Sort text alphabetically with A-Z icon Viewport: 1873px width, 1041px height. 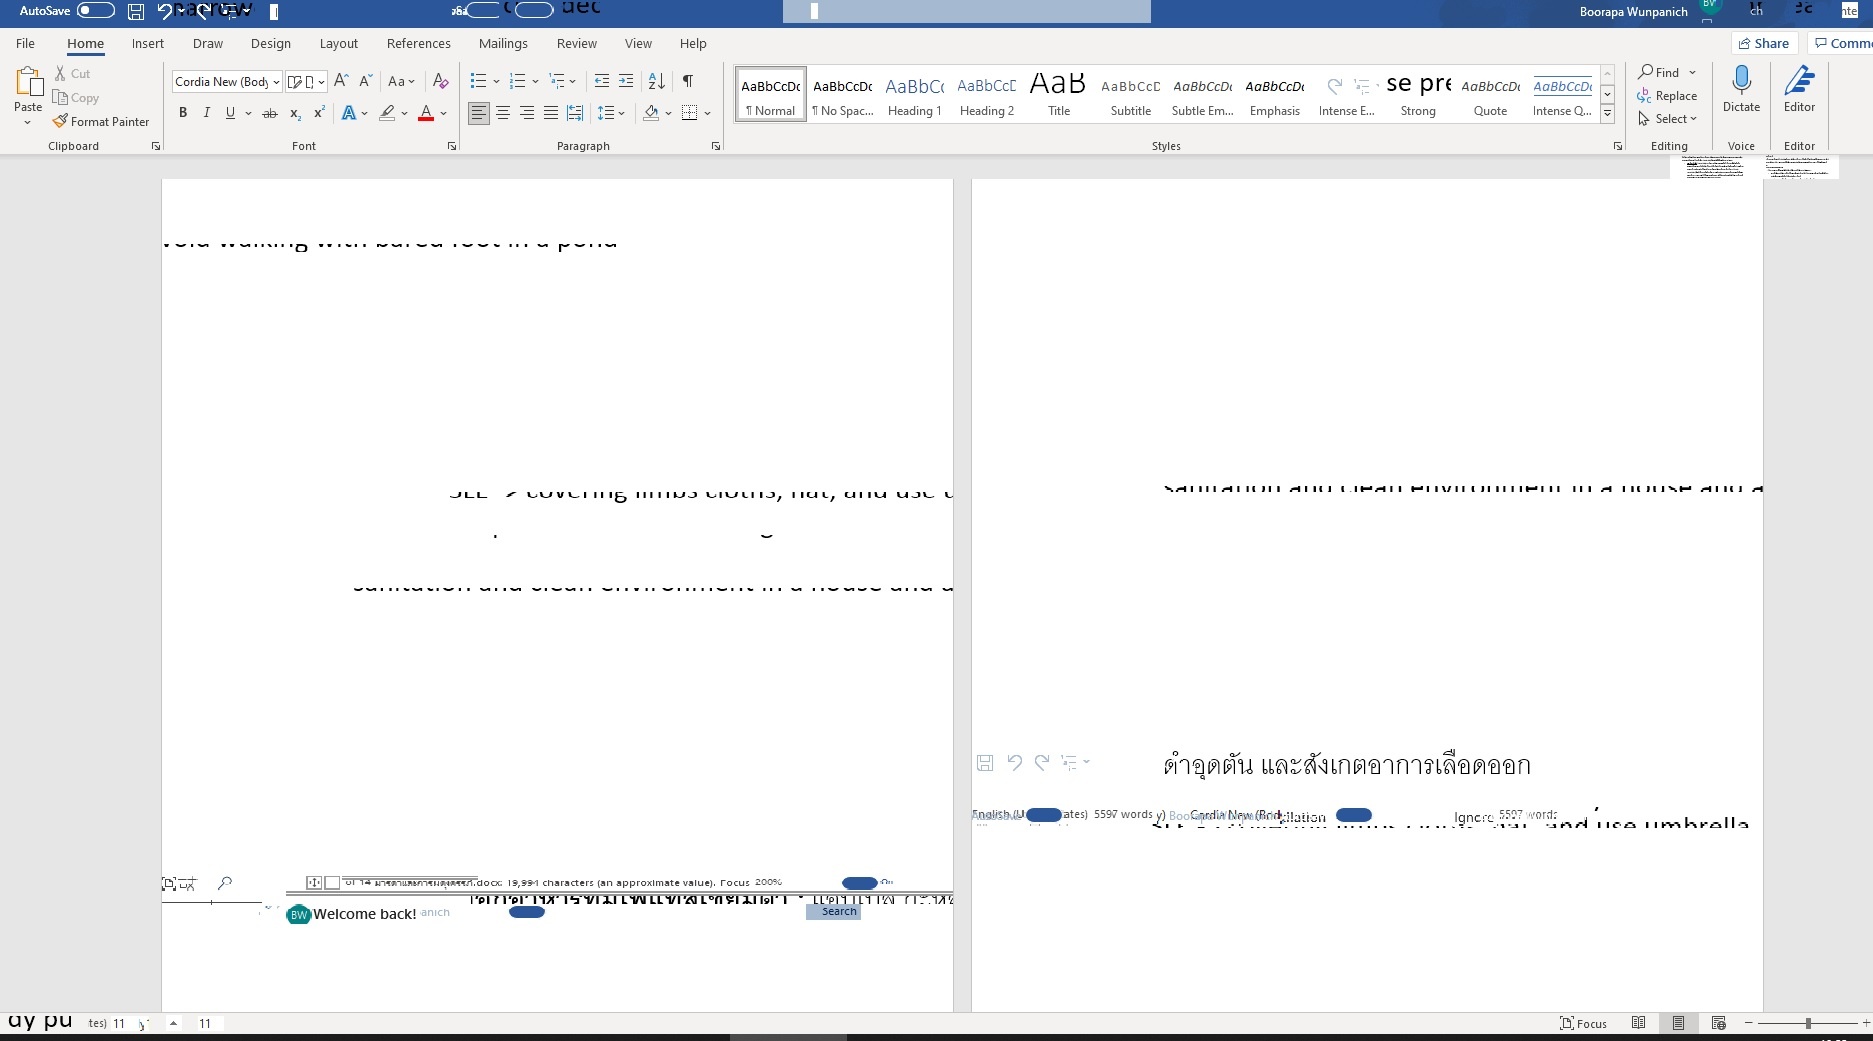[x=656, y=81]
